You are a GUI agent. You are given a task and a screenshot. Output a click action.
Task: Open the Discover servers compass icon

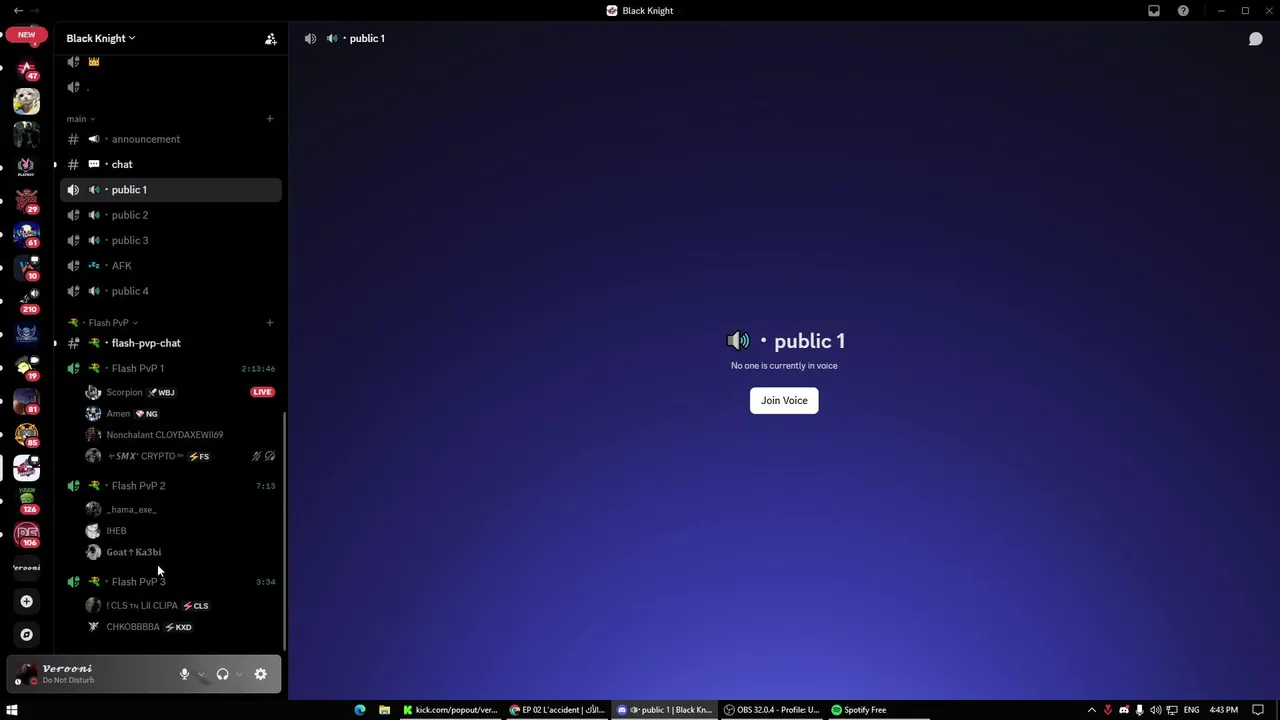point(27,635)
